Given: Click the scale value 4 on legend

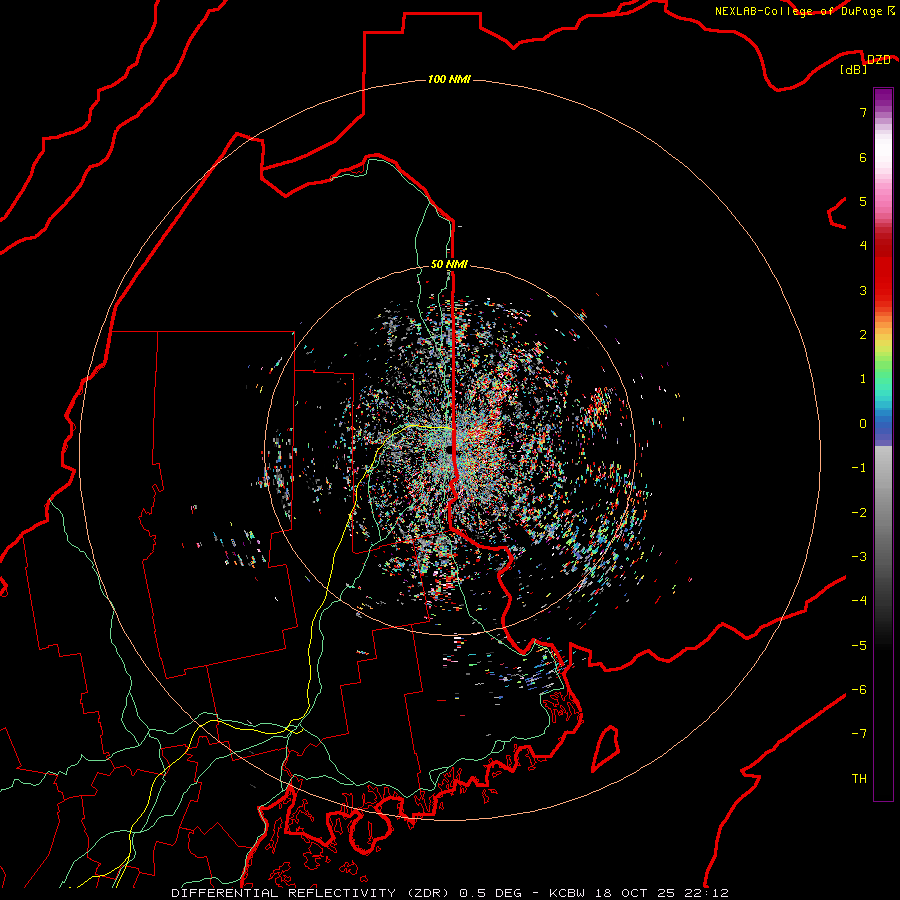Looking at the screenshot, I should point(863,246).
